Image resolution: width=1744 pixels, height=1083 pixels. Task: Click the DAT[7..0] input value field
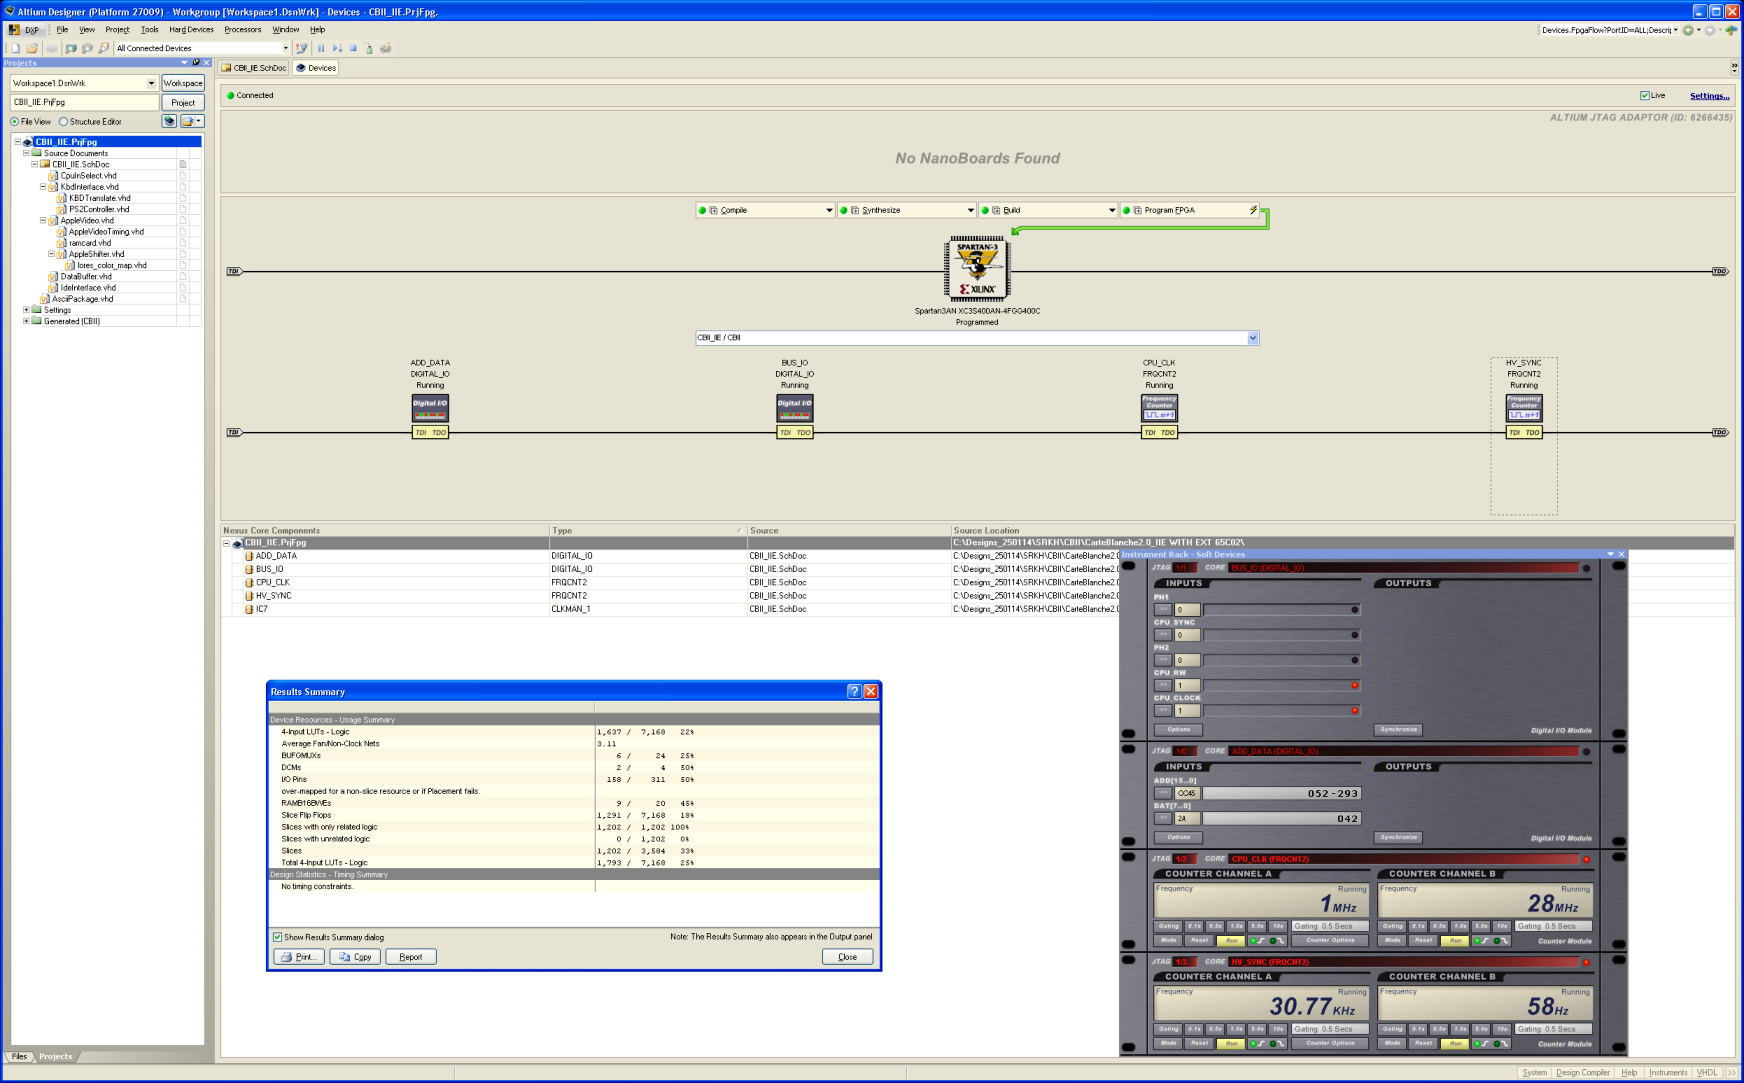pos(1187,818)
